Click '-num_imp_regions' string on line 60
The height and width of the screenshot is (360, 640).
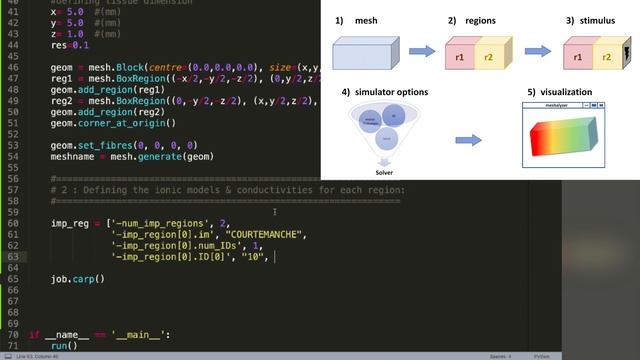(x=160, y=224)
